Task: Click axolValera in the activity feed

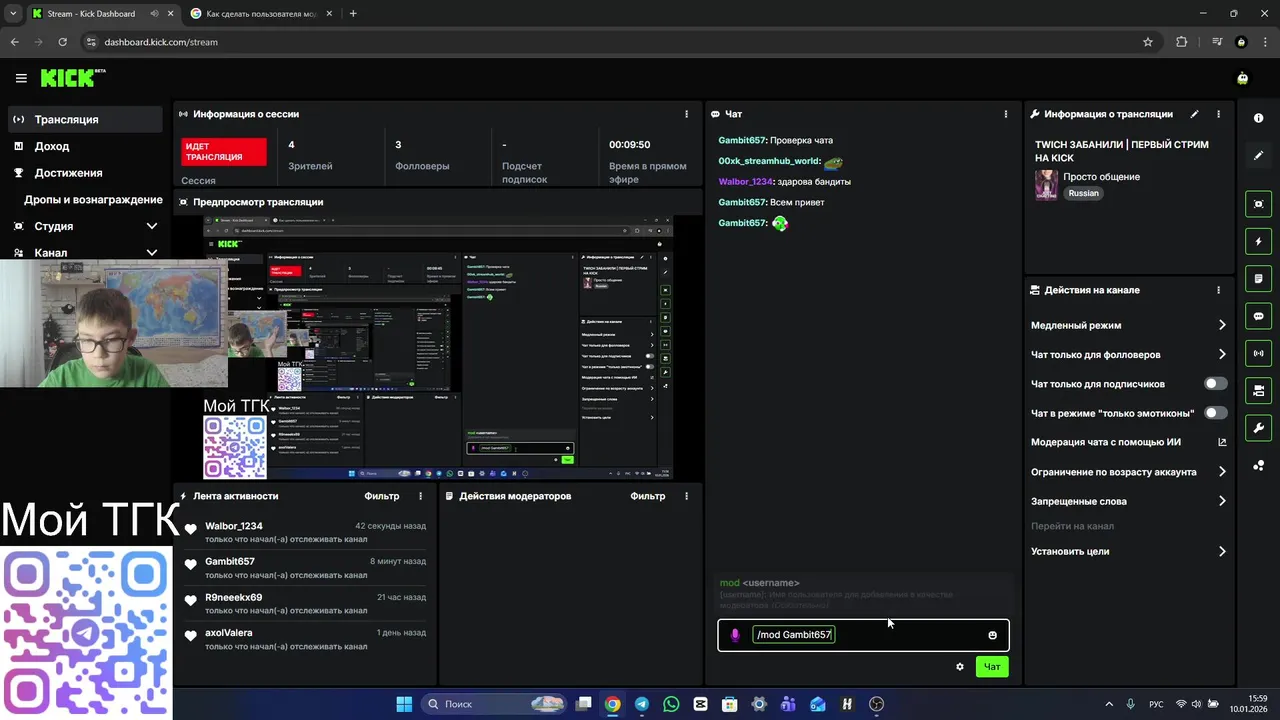Action: pos(229,633)
